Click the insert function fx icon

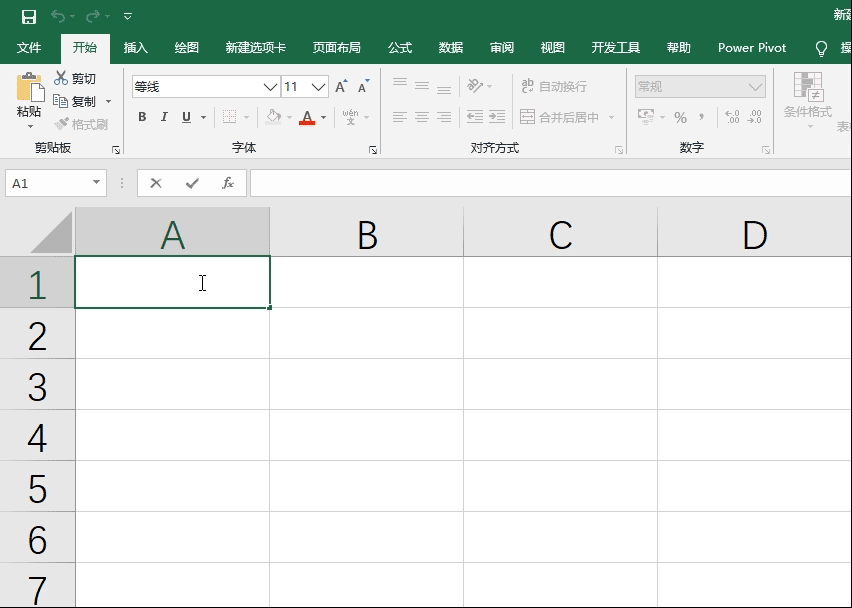pyautogui.click(x=228, y=183)
